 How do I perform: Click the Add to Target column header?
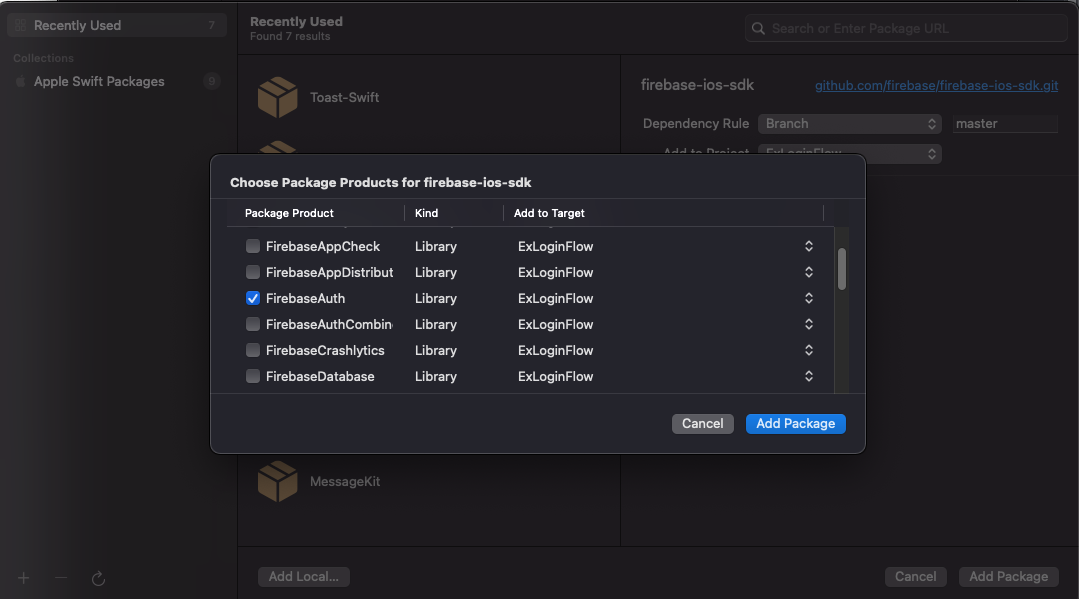coord(549,213)
